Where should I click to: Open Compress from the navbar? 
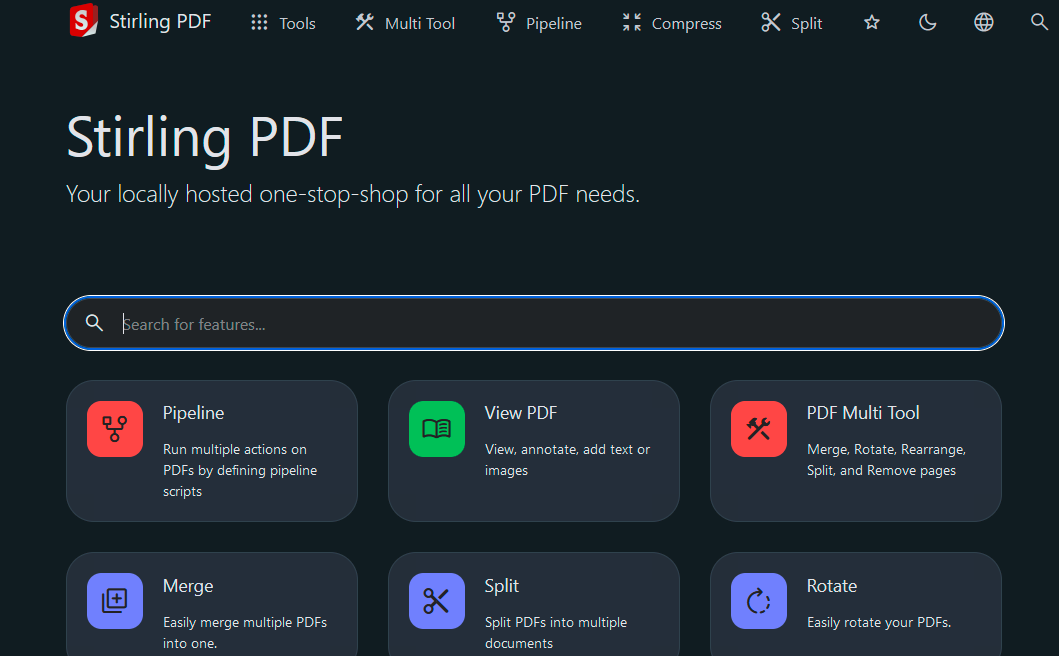tap(671, 23)
